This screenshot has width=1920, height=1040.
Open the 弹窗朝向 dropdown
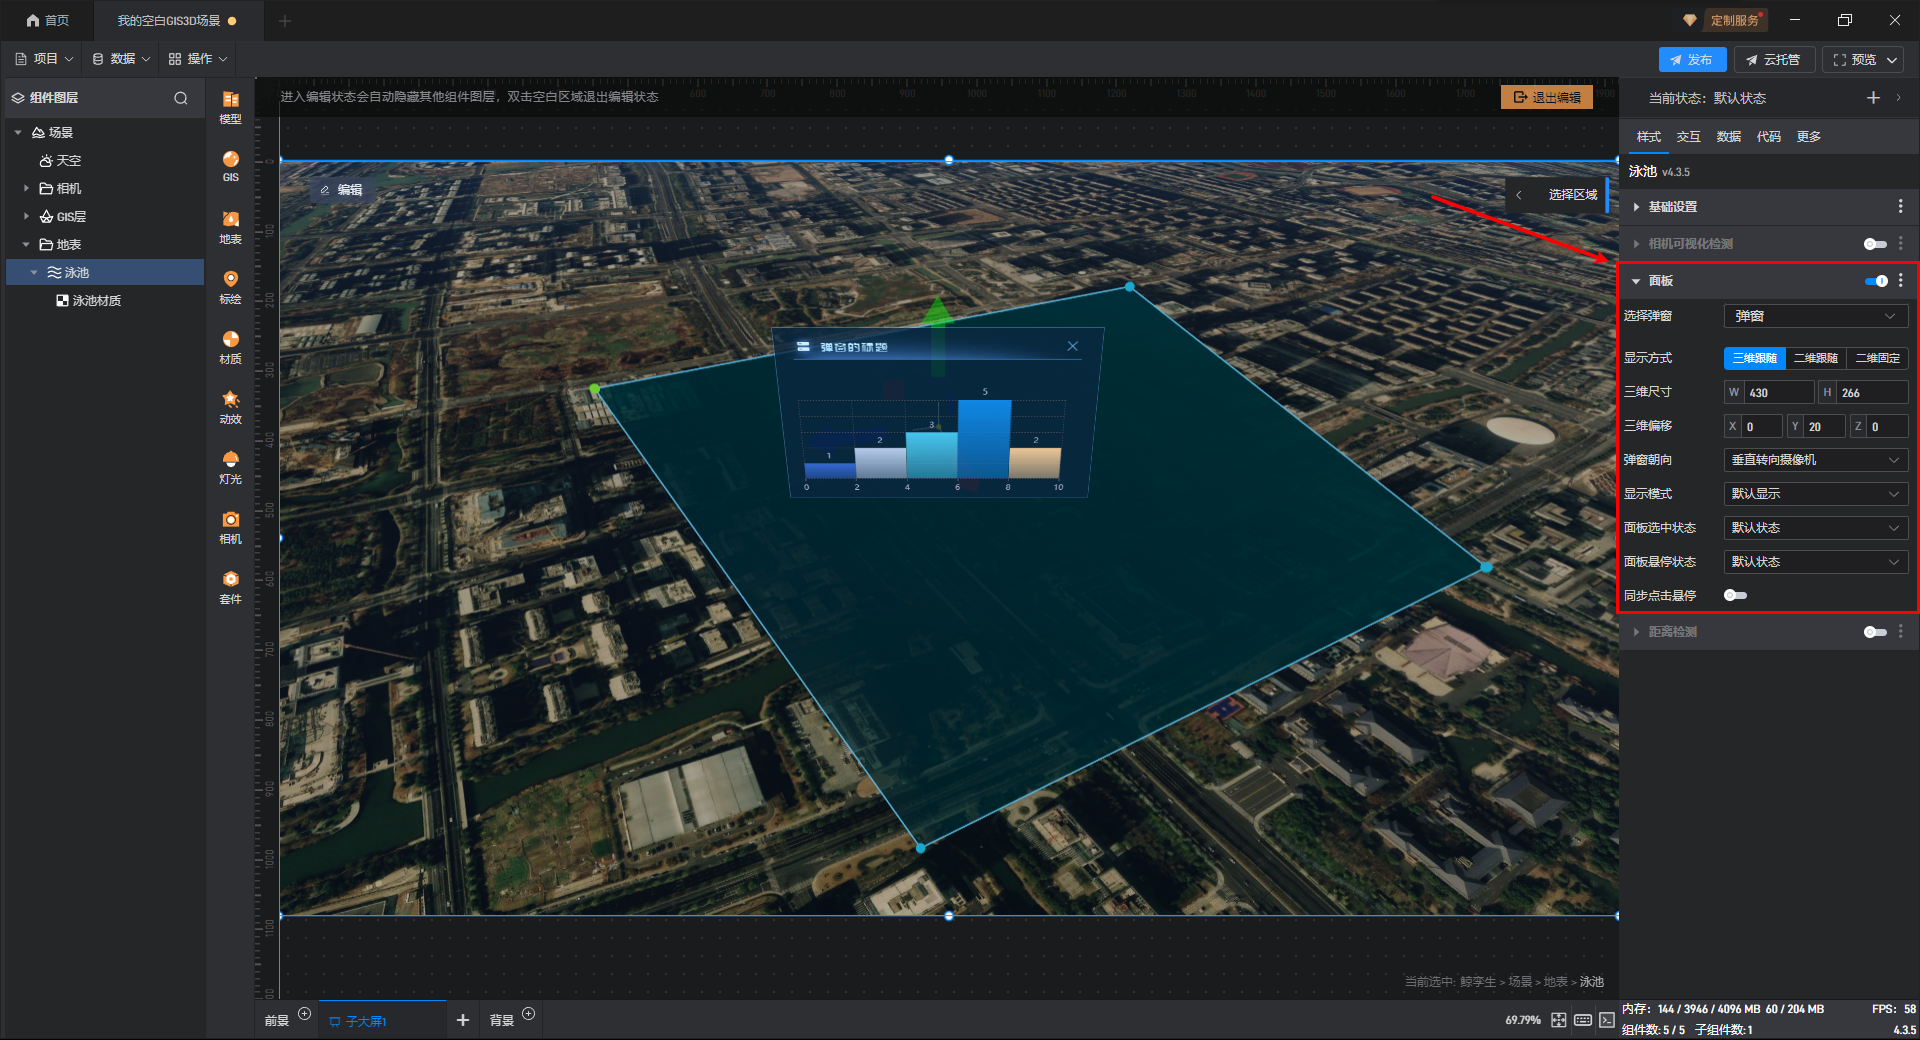click(x=1815, y=460)
